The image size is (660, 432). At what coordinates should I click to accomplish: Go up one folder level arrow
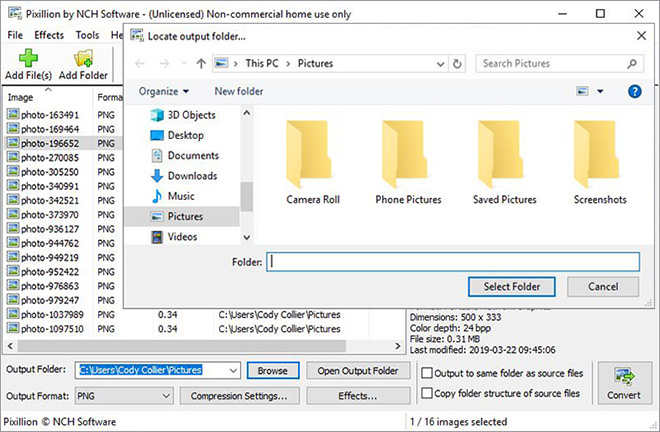pyautogui.click(x=201, y=64)
